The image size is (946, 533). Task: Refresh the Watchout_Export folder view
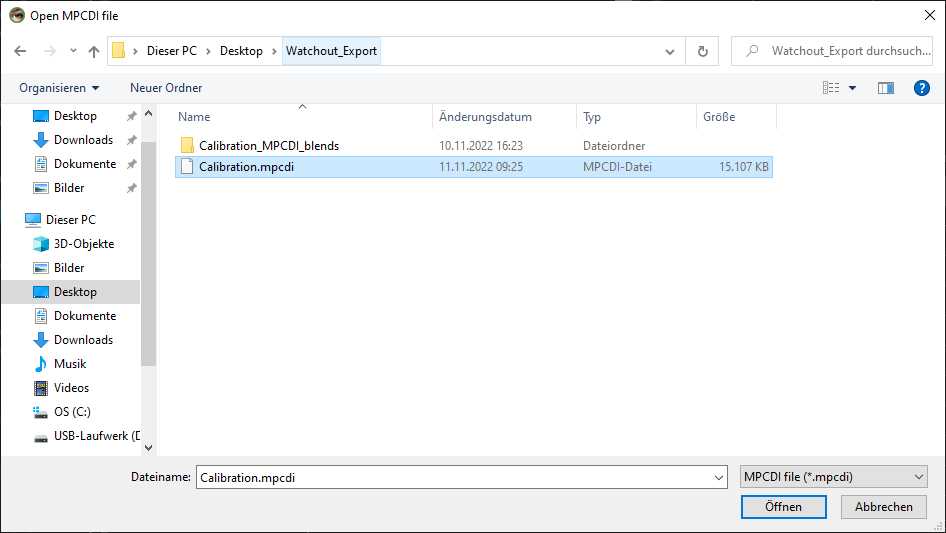[702, 51]
